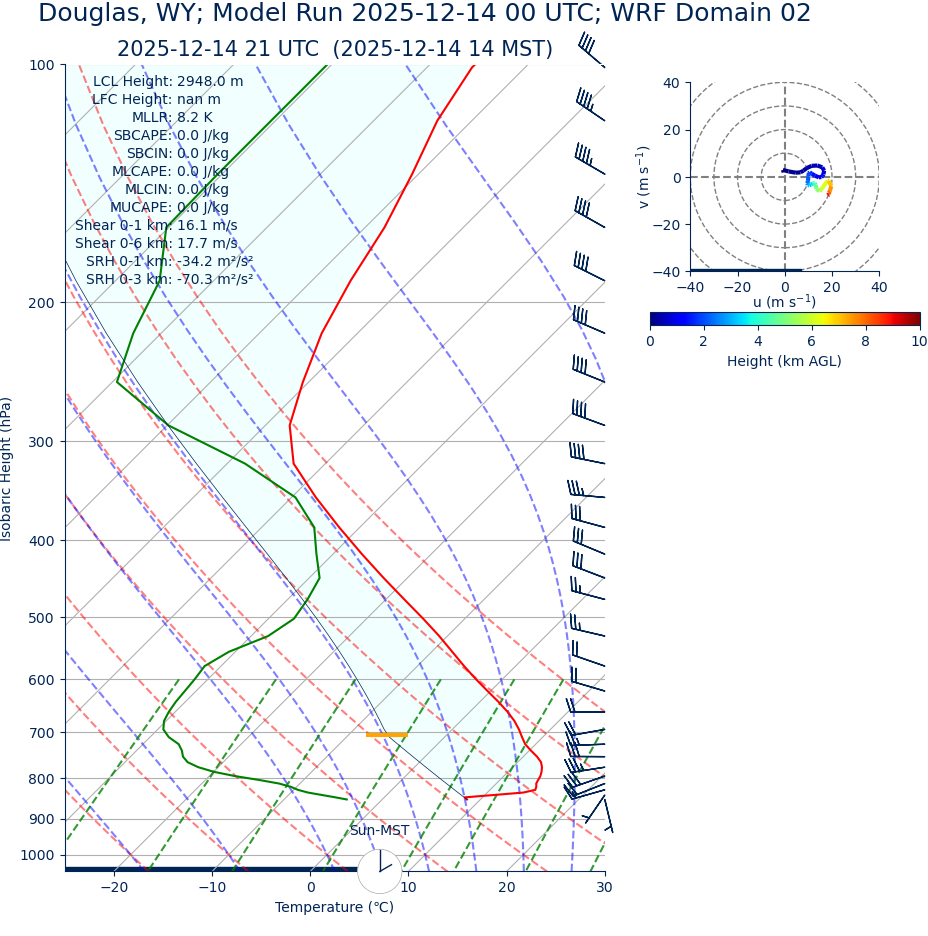Click the Isobaric Height (hPa) axis label
The height and width of the screenshot is (936, 928).
tap(7, 469)
